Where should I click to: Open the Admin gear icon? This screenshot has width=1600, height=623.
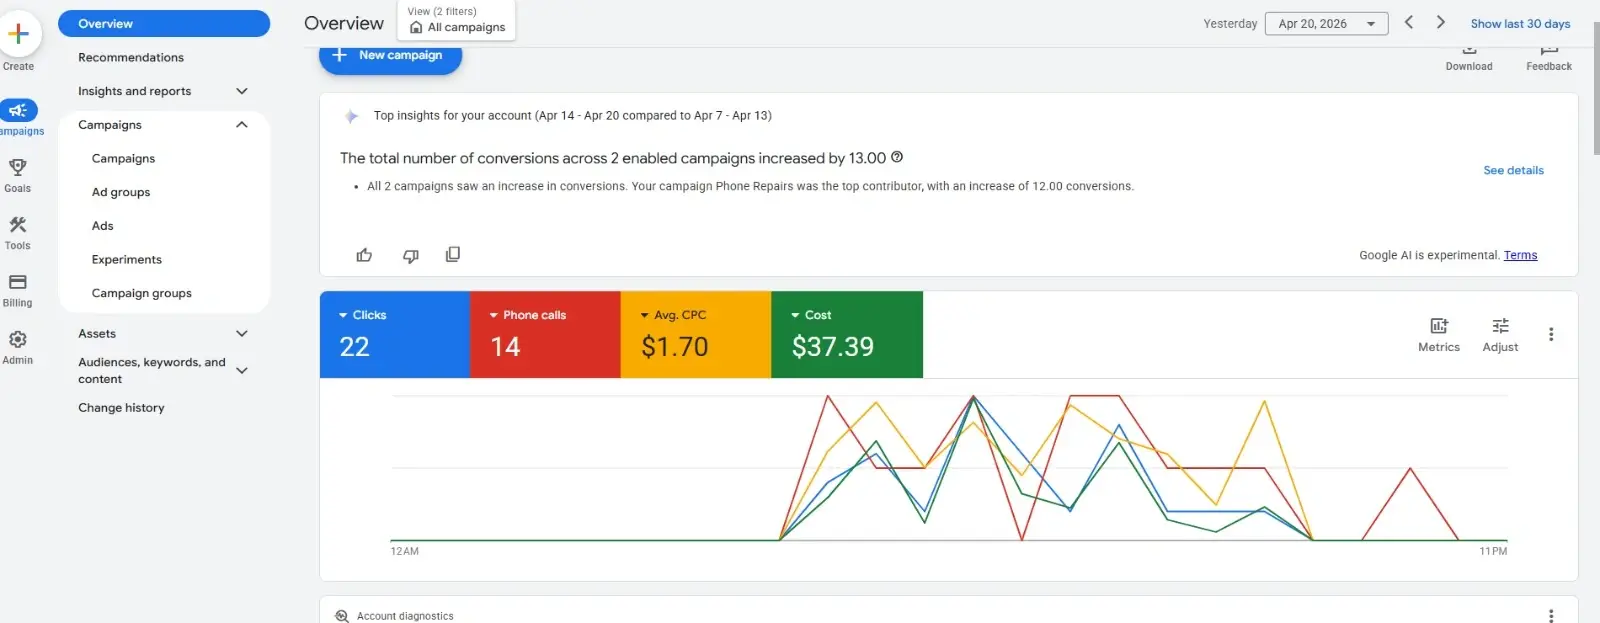(x=18, y=340)
